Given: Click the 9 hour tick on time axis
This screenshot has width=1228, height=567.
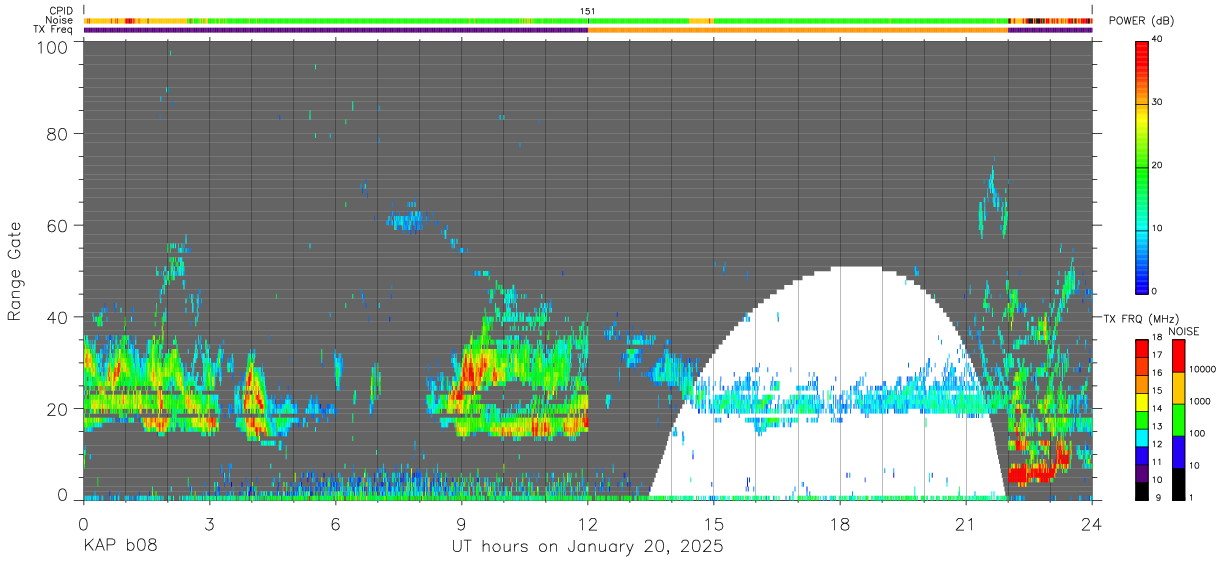Looking at the screenshot, I should click(461, 523).
